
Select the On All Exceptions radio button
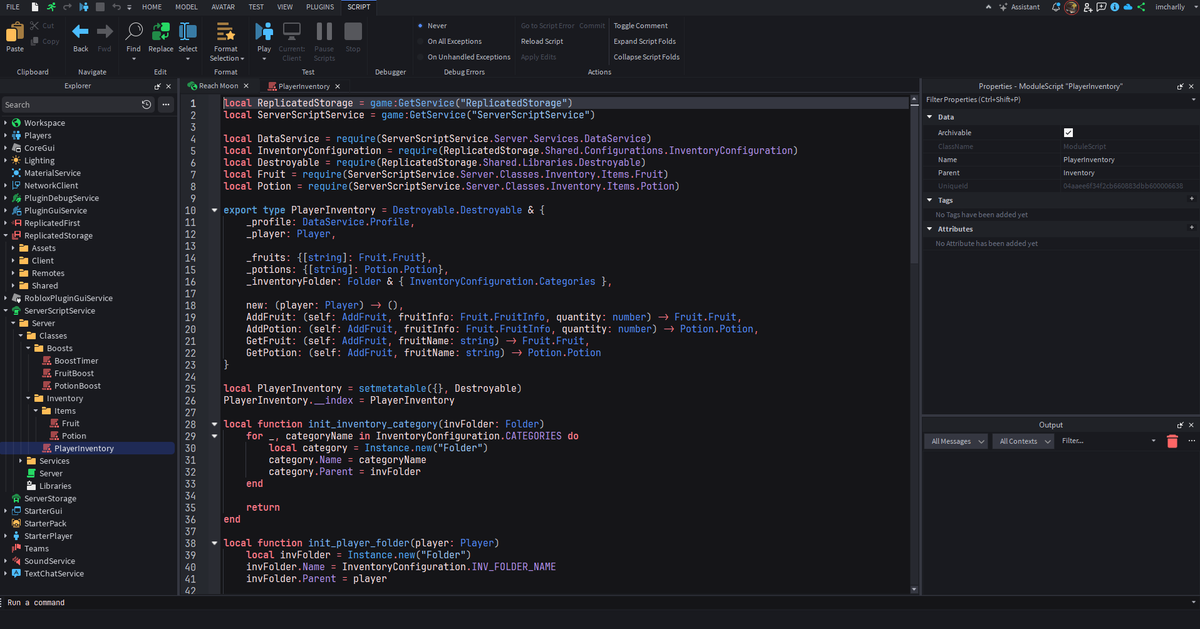(x=420, y=41)
